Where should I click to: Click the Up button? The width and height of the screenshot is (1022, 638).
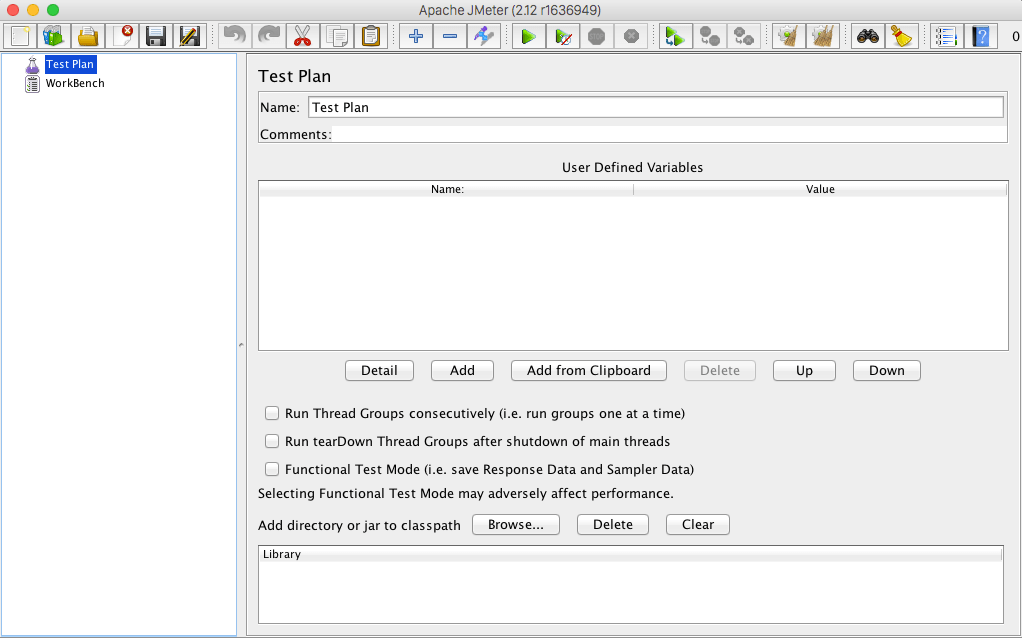tap(804, 370)
